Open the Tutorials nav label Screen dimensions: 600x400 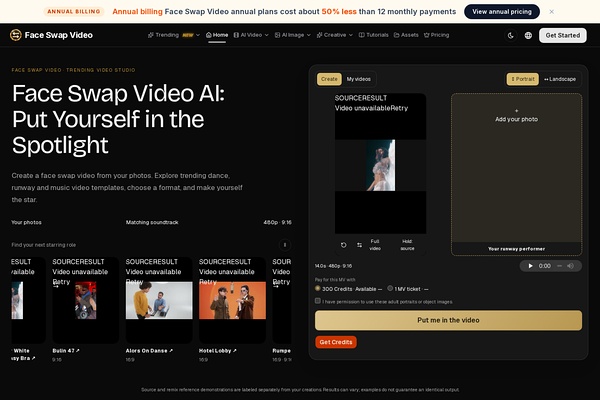tap(377, 35)
